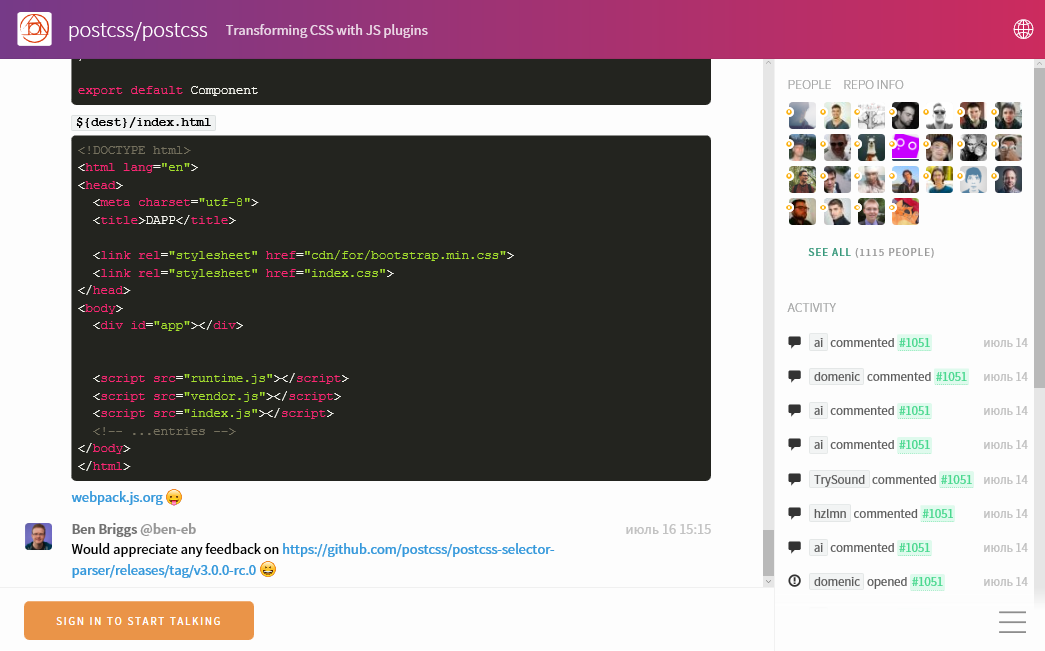Viewport: 1045px width, 651px height.
Task: Open the globe icon in header
Action: pyautogui.click(x=1023, y=29)
